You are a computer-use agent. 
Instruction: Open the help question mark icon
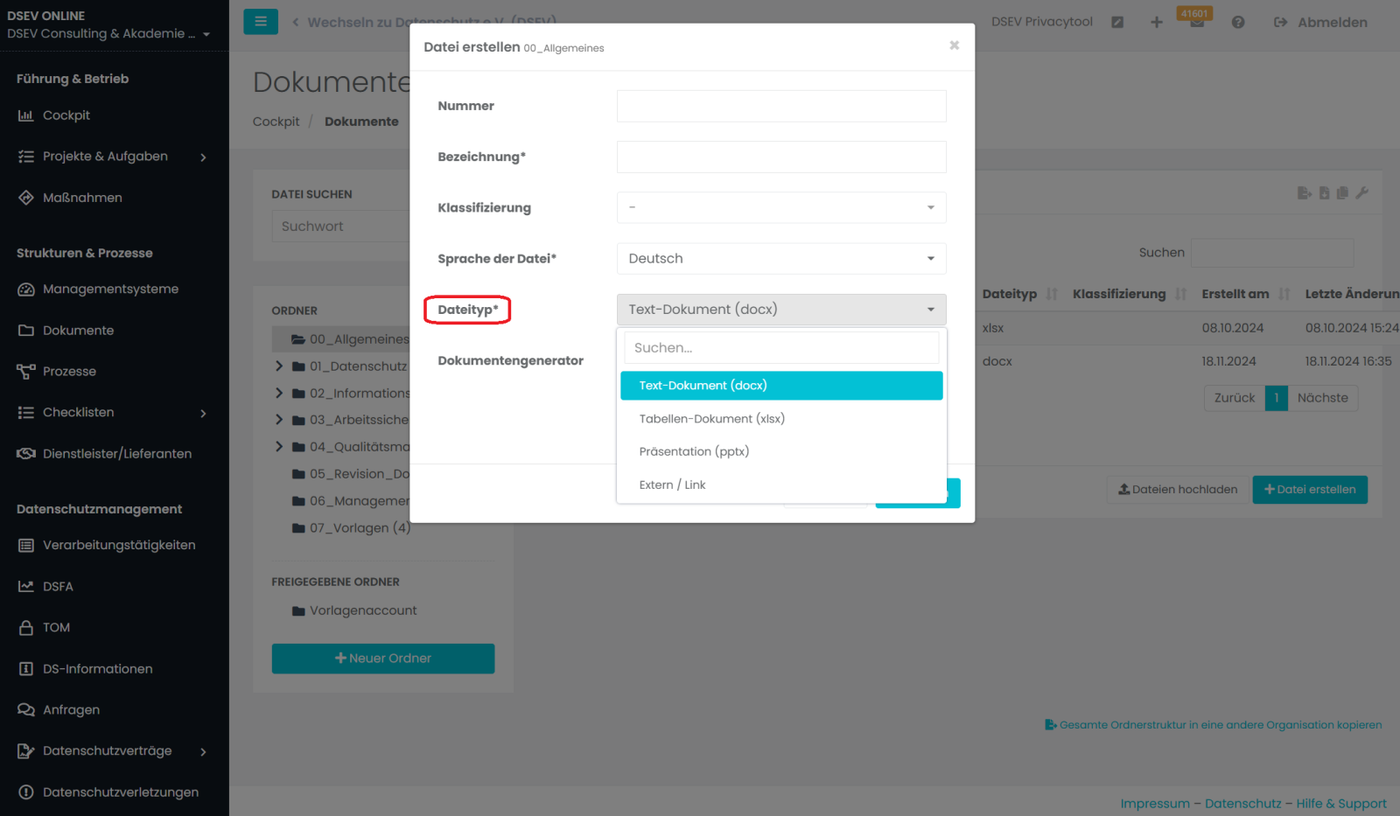pos(1238,22)
